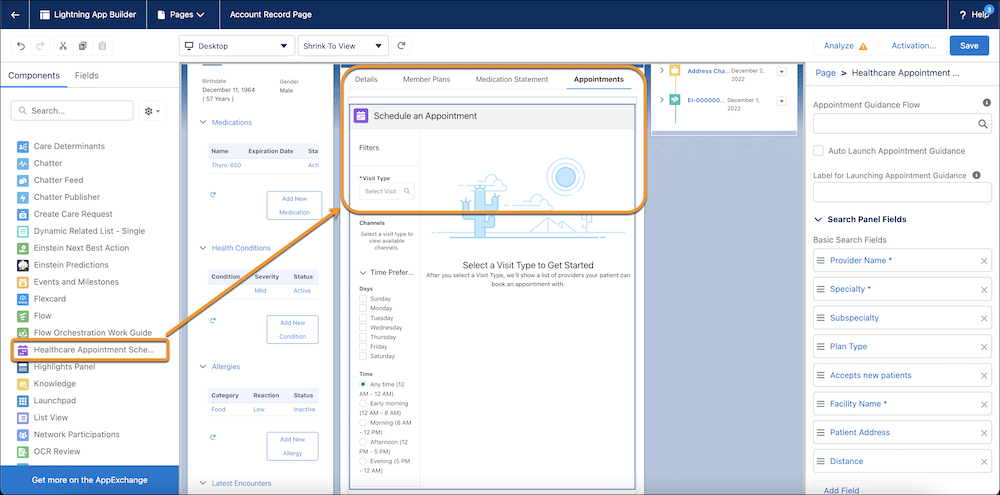Screen dimensions: 1000x495
Task: Switch to the Fields tab
Action: click(87, 75)
